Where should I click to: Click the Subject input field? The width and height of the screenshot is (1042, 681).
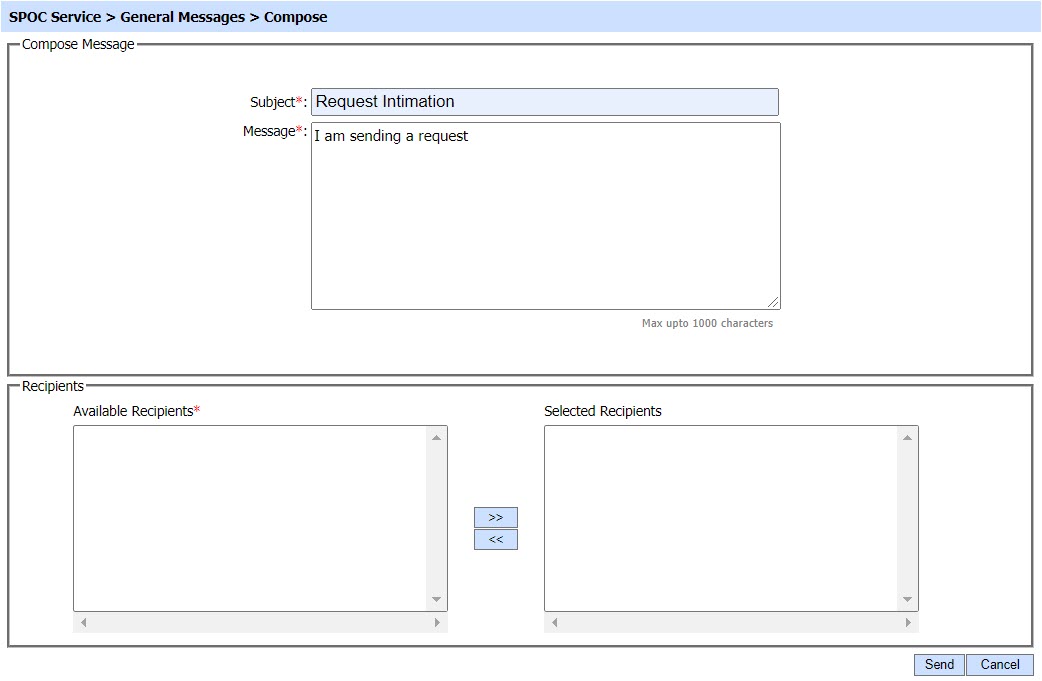[544, 102]
